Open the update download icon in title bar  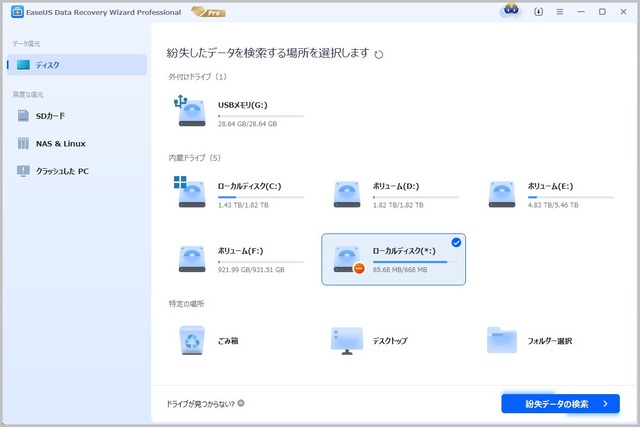pyautogui.click(x=538, y=12)
